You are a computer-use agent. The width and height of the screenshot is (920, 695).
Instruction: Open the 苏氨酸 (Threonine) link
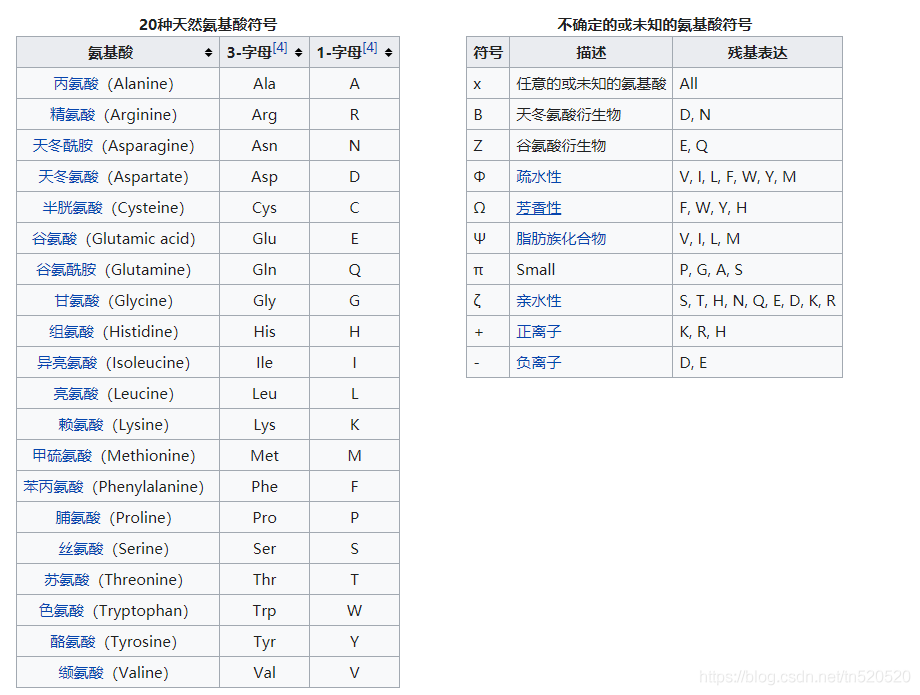point(67,580)
